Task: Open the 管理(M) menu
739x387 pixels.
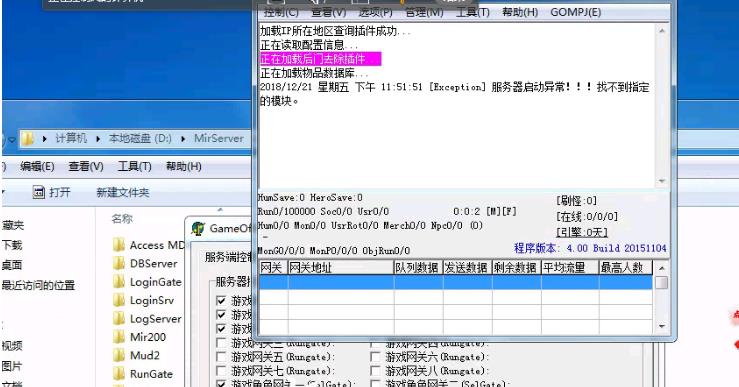Action: (424, 12)
